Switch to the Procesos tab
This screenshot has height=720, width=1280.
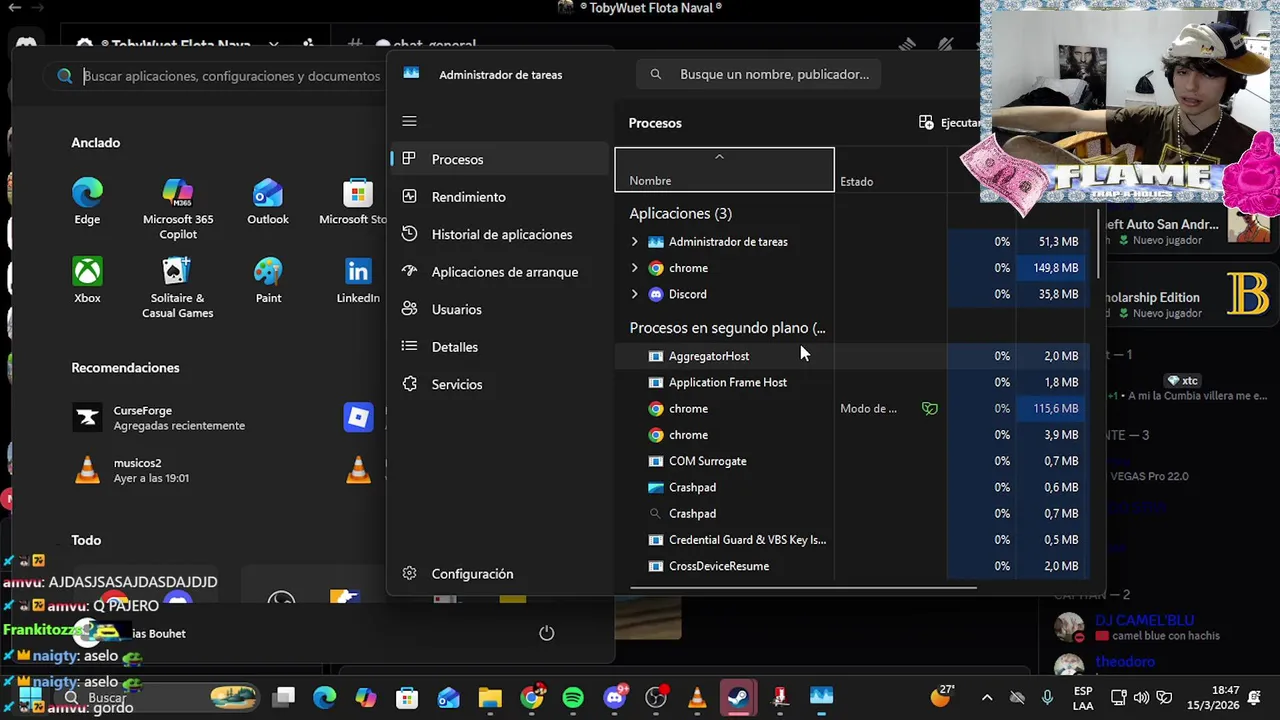(500, 159)
